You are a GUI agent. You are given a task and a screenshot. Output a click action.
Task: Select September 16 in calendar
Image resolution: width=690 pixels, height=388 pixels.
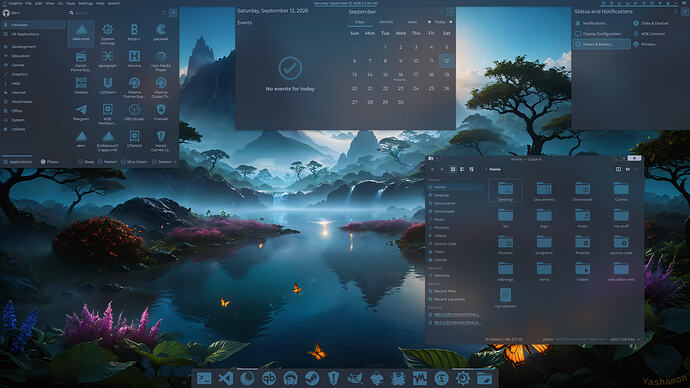pyautogui.click(x=400, y=75)
